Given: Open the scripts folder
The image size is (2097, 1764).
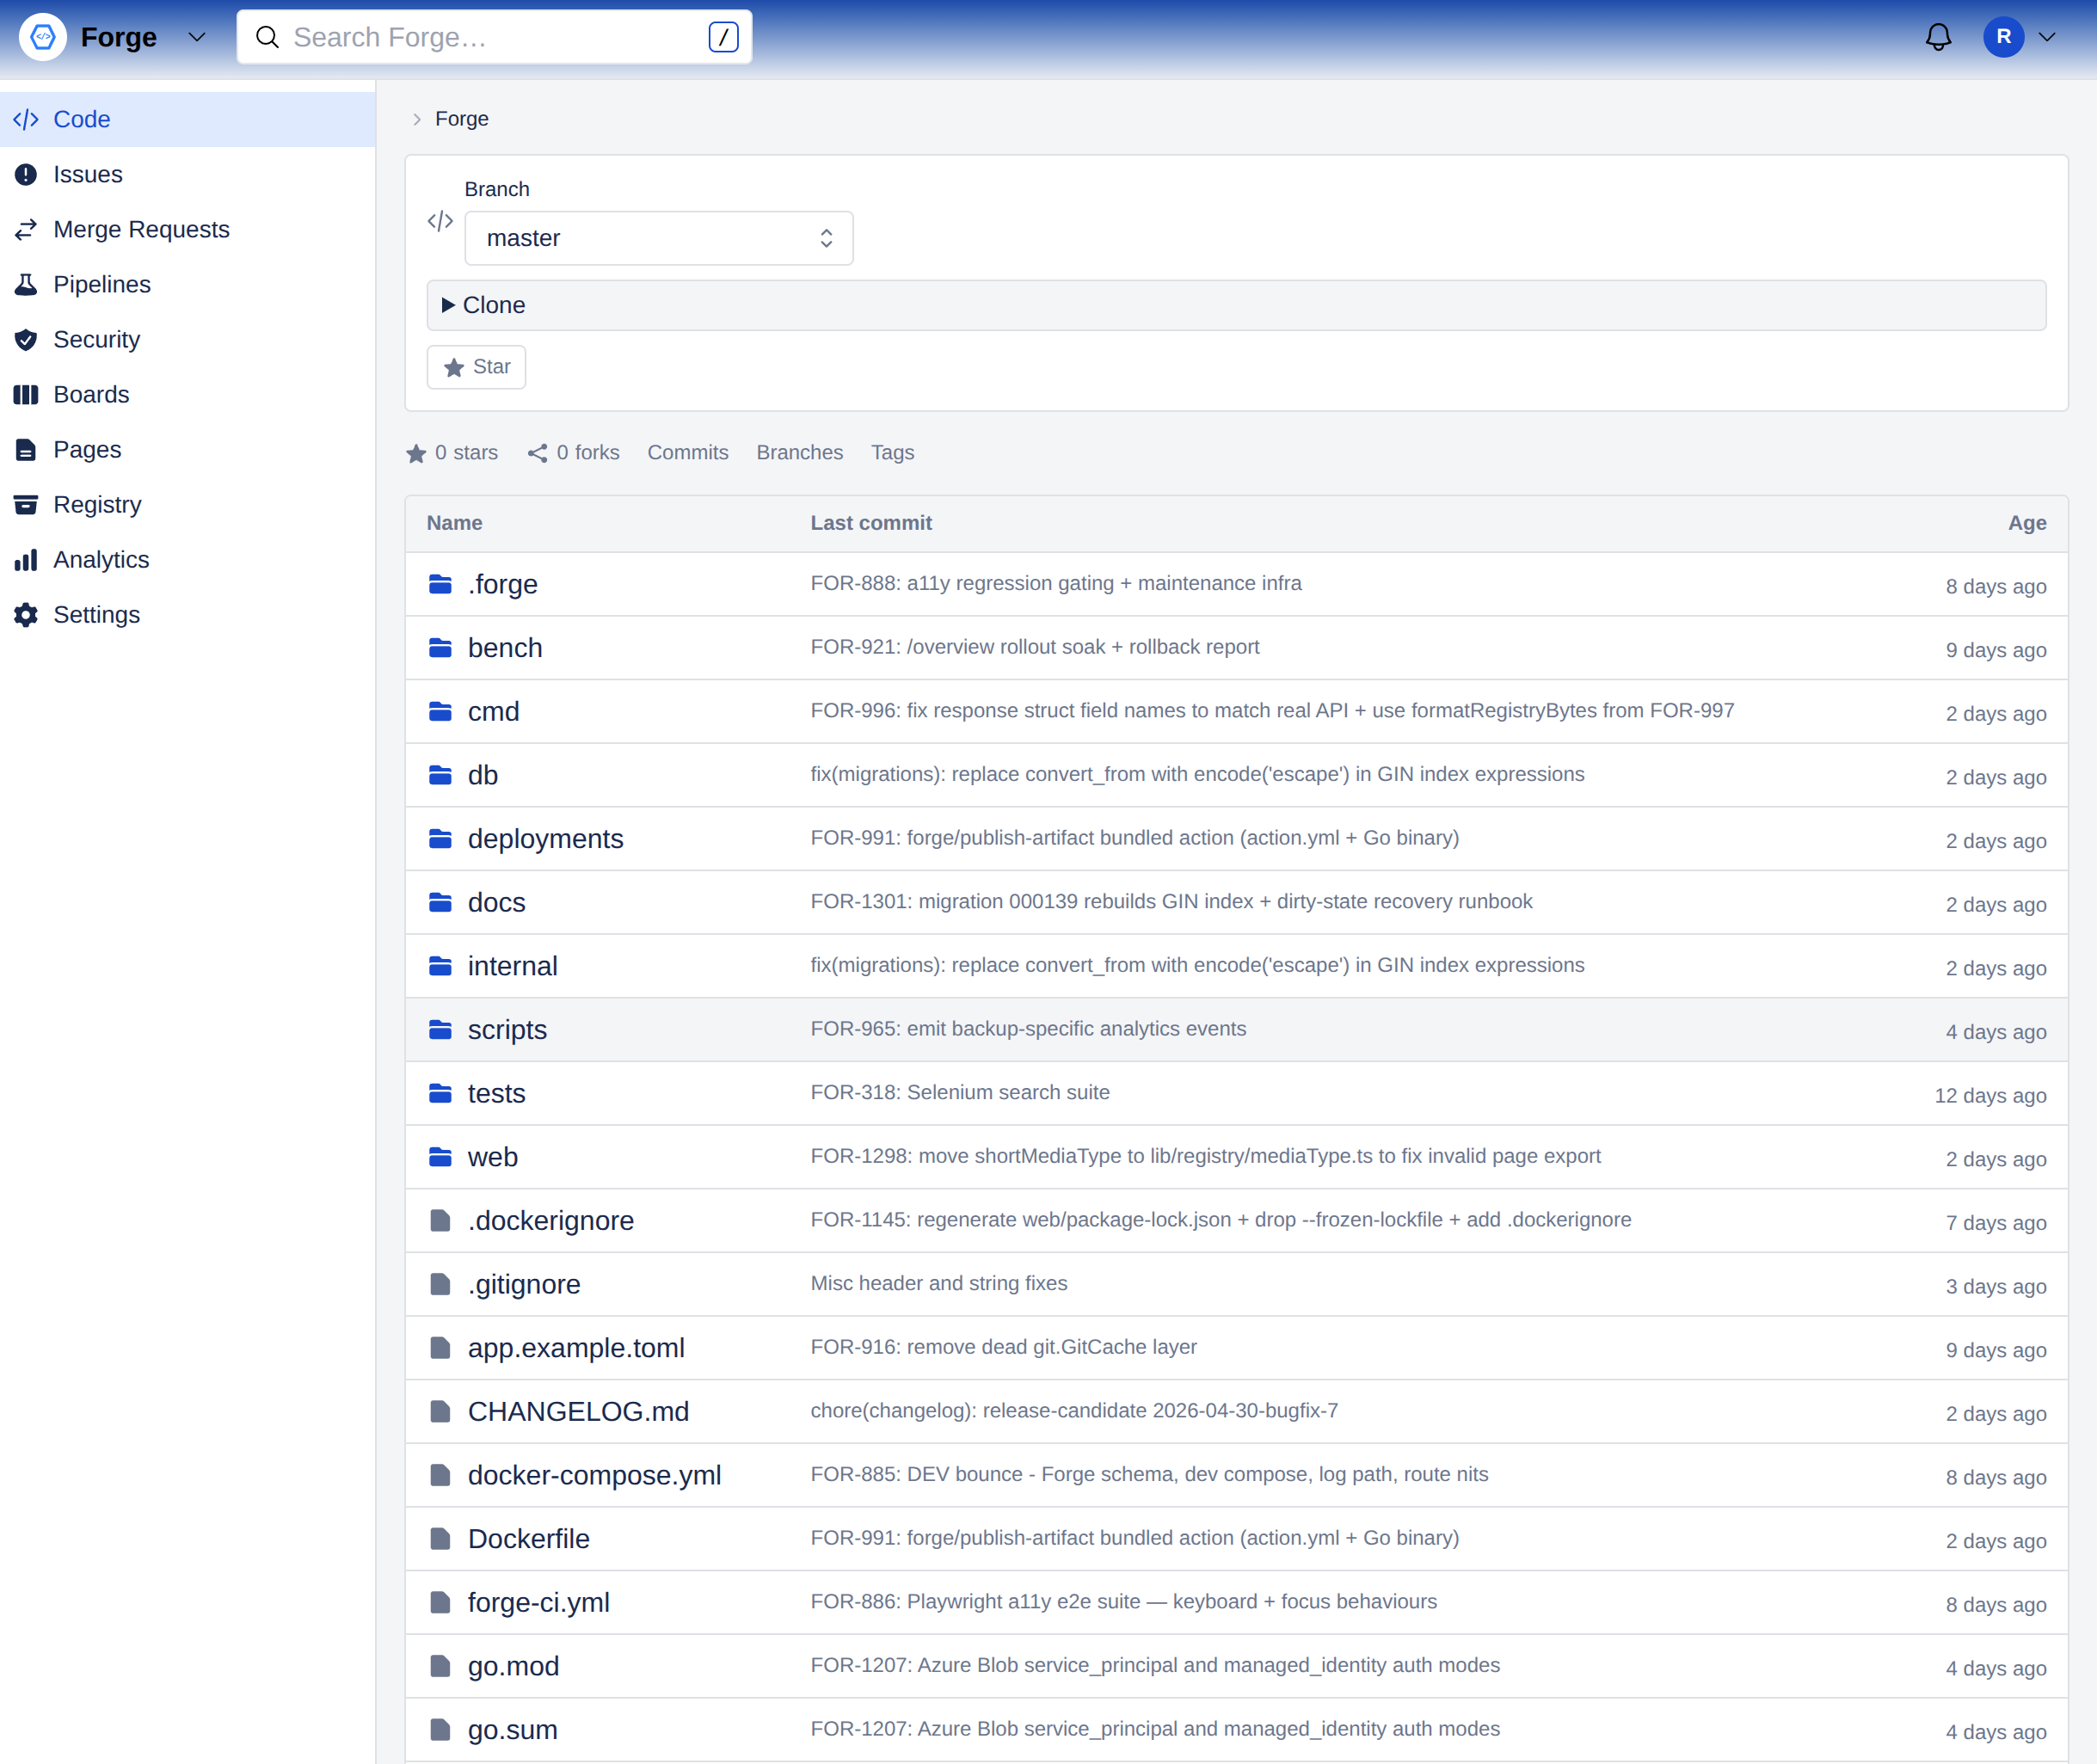Looking at the screenshot, I should pos(507,1030).
